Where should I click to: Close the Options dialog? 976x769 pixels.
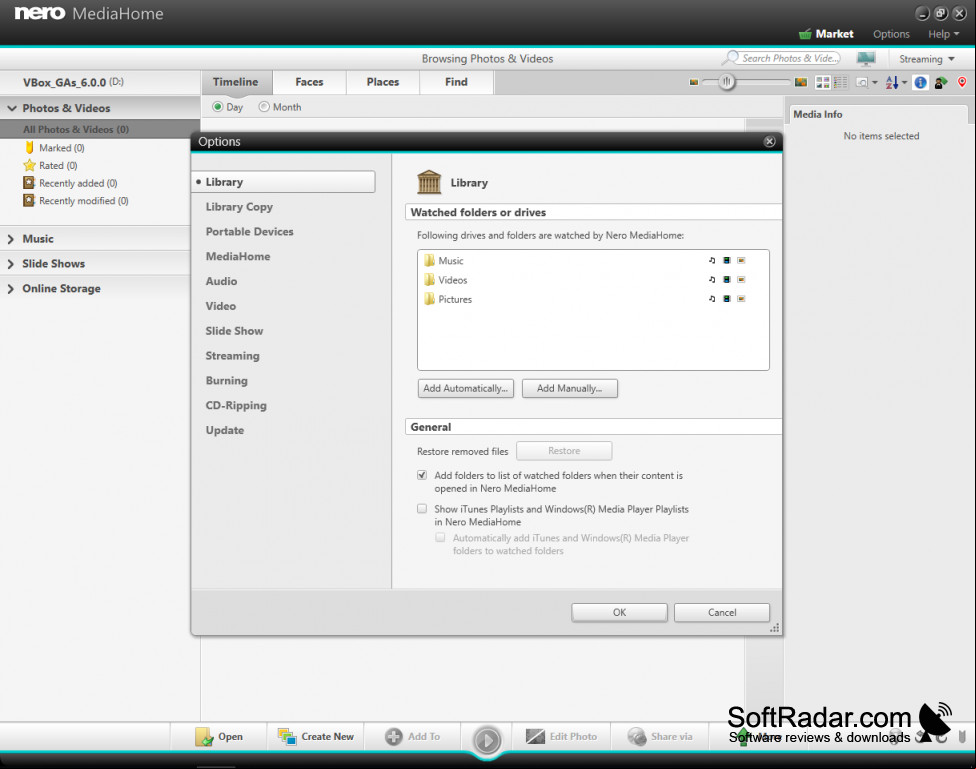coord(769,141)
